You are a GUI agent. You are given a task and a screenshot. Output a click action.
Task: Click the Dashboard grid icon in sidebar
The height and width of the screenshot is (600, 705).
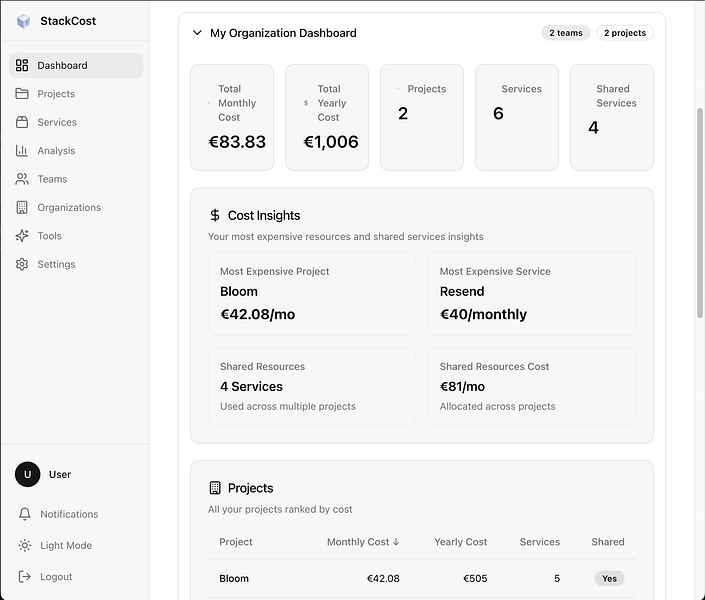coord(22,66)
